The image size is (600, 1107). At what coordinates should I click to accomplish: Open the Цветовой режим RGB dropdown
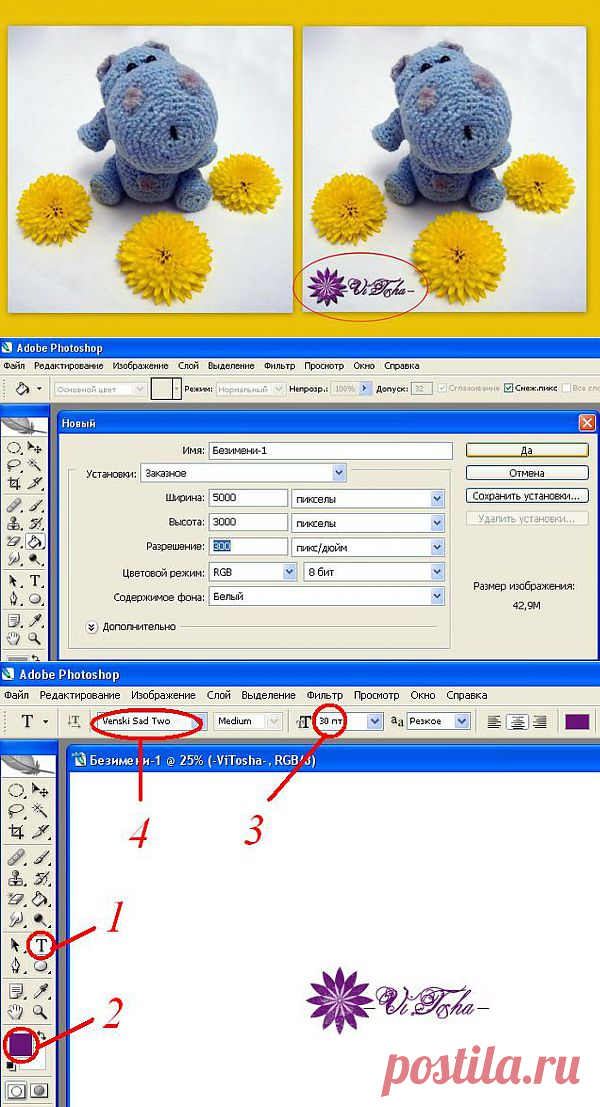tap(289, 572)
